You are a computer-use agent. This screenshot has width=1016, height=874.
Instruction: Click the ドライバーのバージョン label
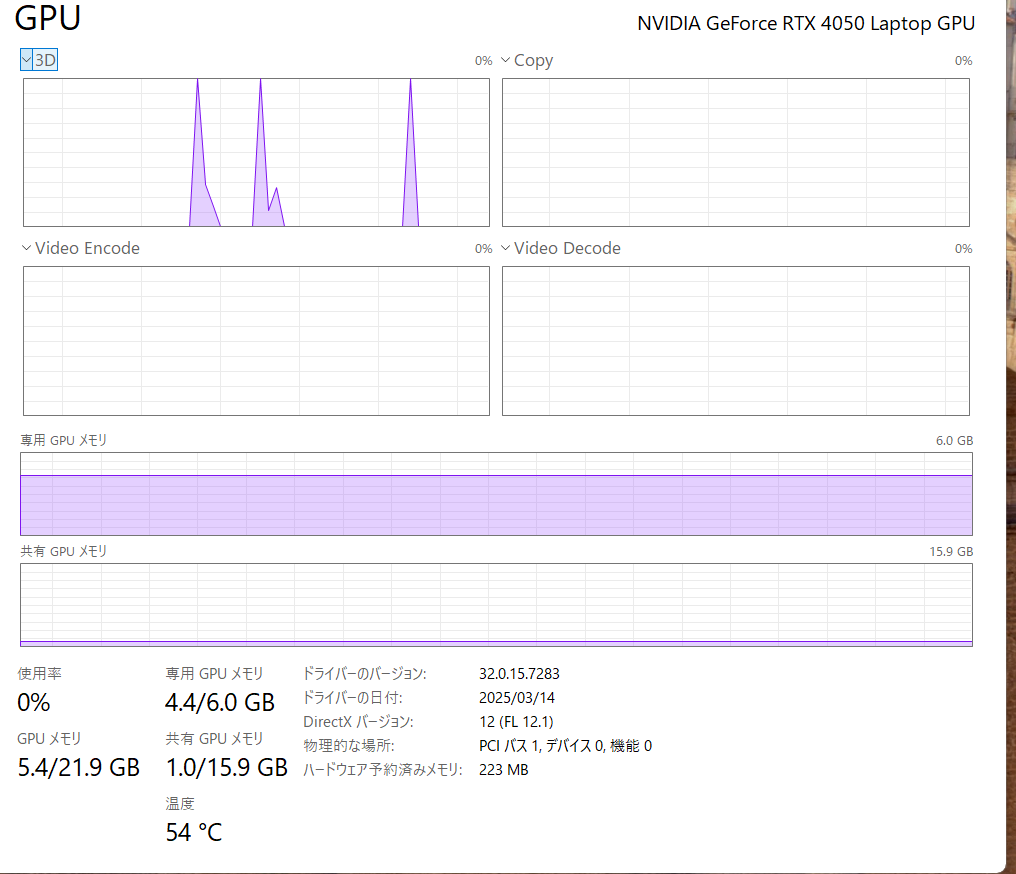click(364, 674)
